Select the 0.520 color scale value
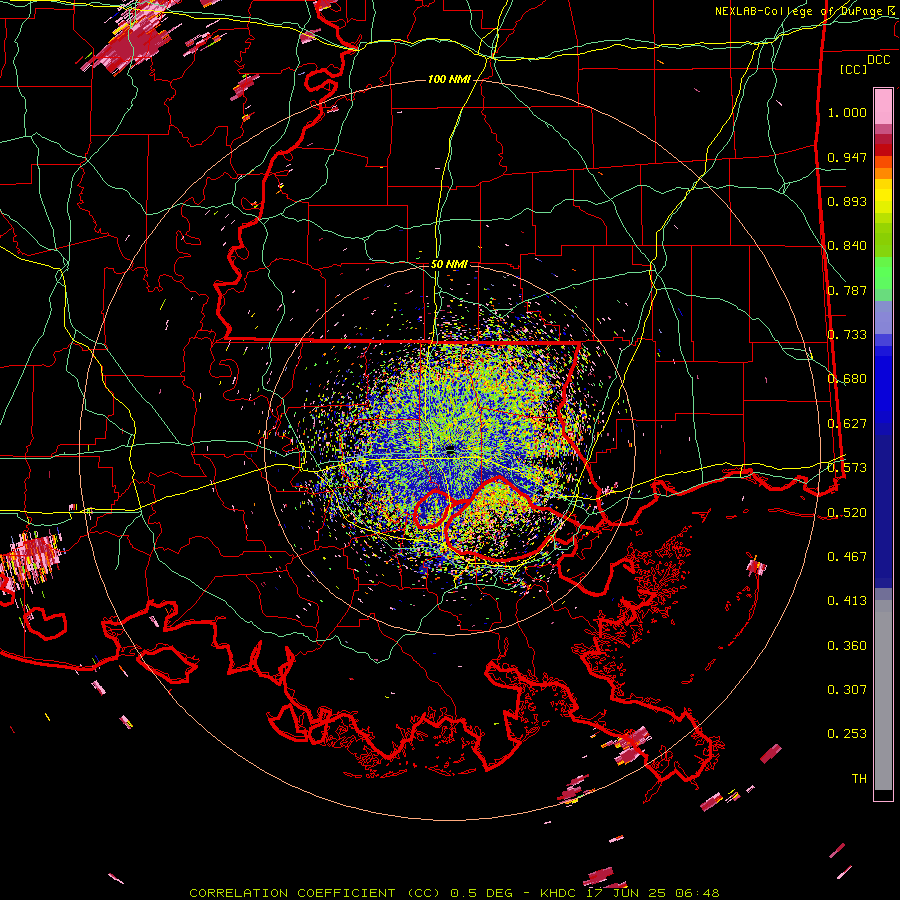 click(x=847, y=512)
